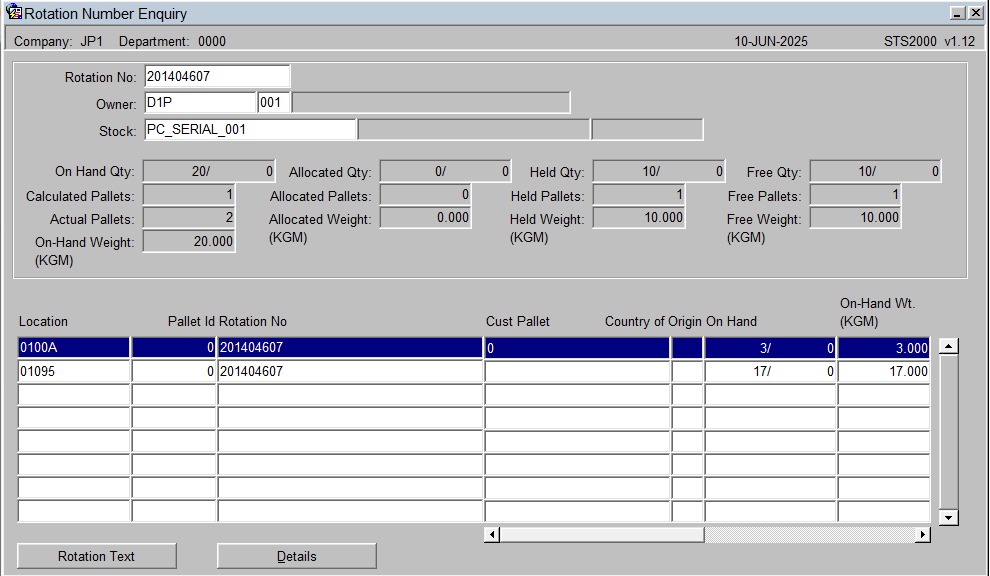The height and width of the screenshot is (576, 990).
Task: Open the Details button
Action: pos(297,556)
